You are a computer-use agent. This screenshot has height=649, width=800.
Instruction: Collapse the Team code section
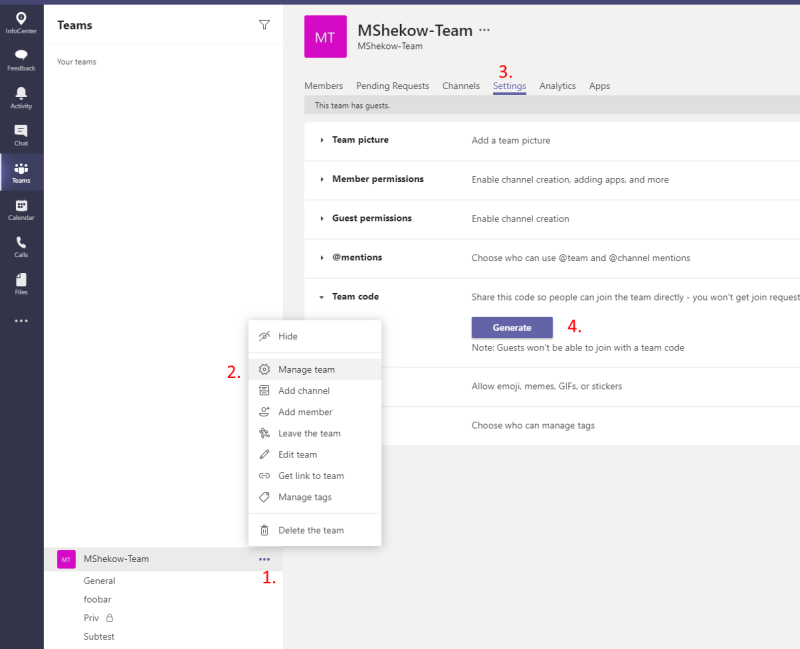[321, 297]
